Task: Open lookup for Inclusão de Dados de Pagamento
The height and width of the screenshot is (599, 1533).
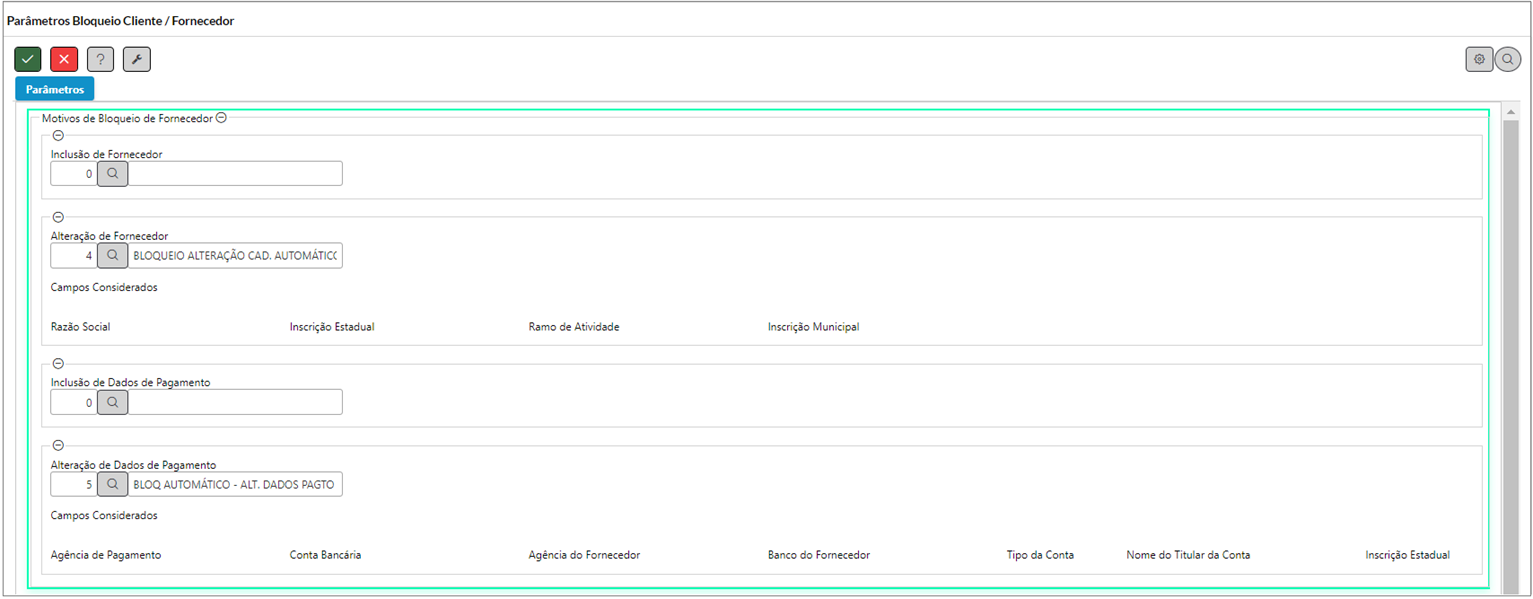Action: pos(113,402)
